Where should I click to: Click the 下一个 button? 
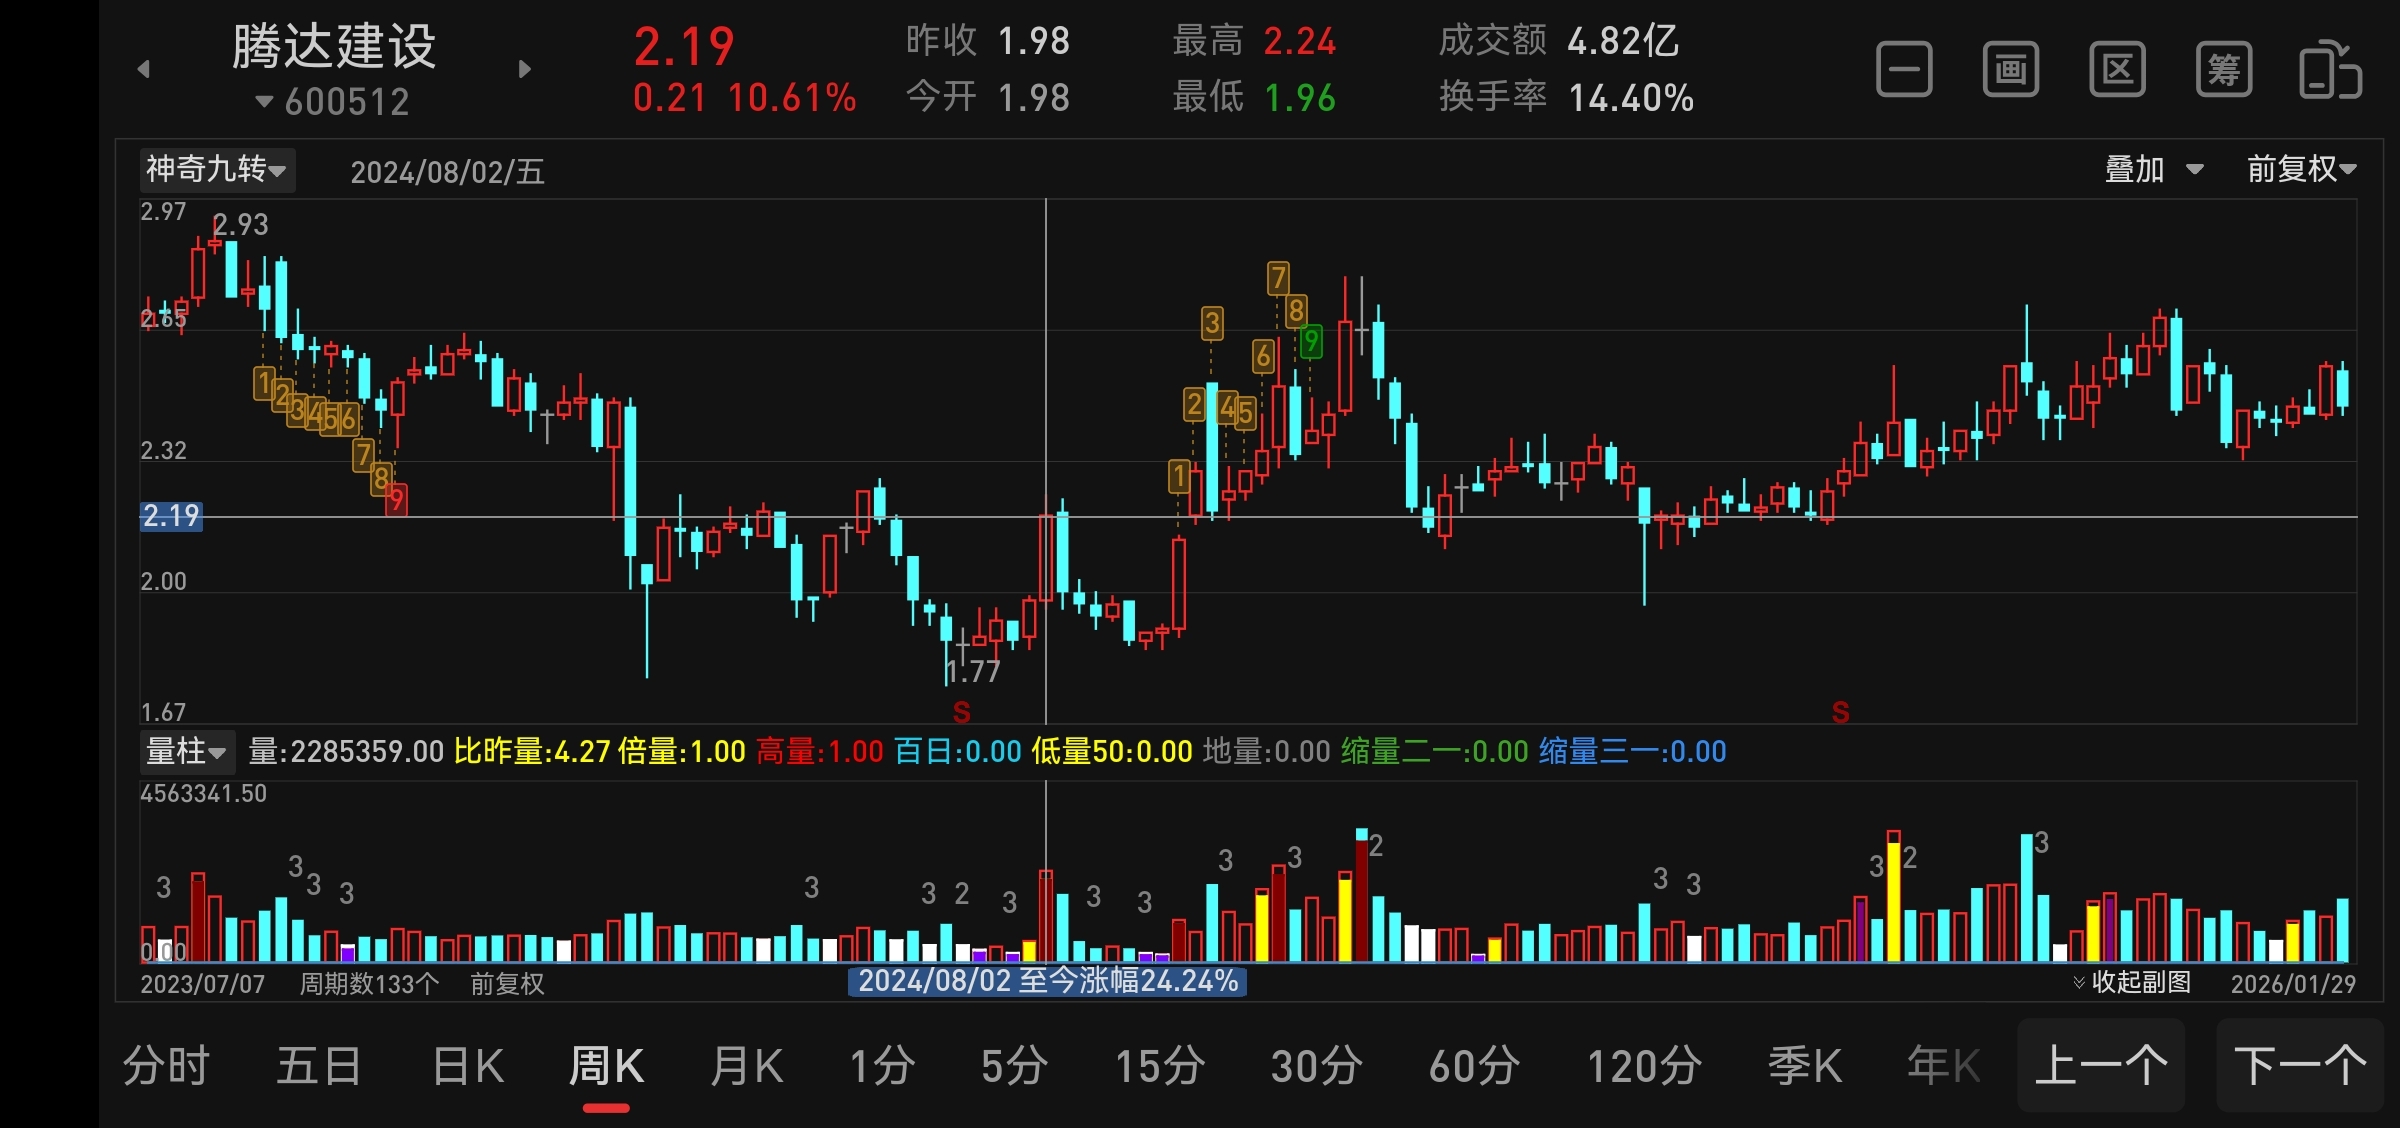(x=2300, y=1066)
